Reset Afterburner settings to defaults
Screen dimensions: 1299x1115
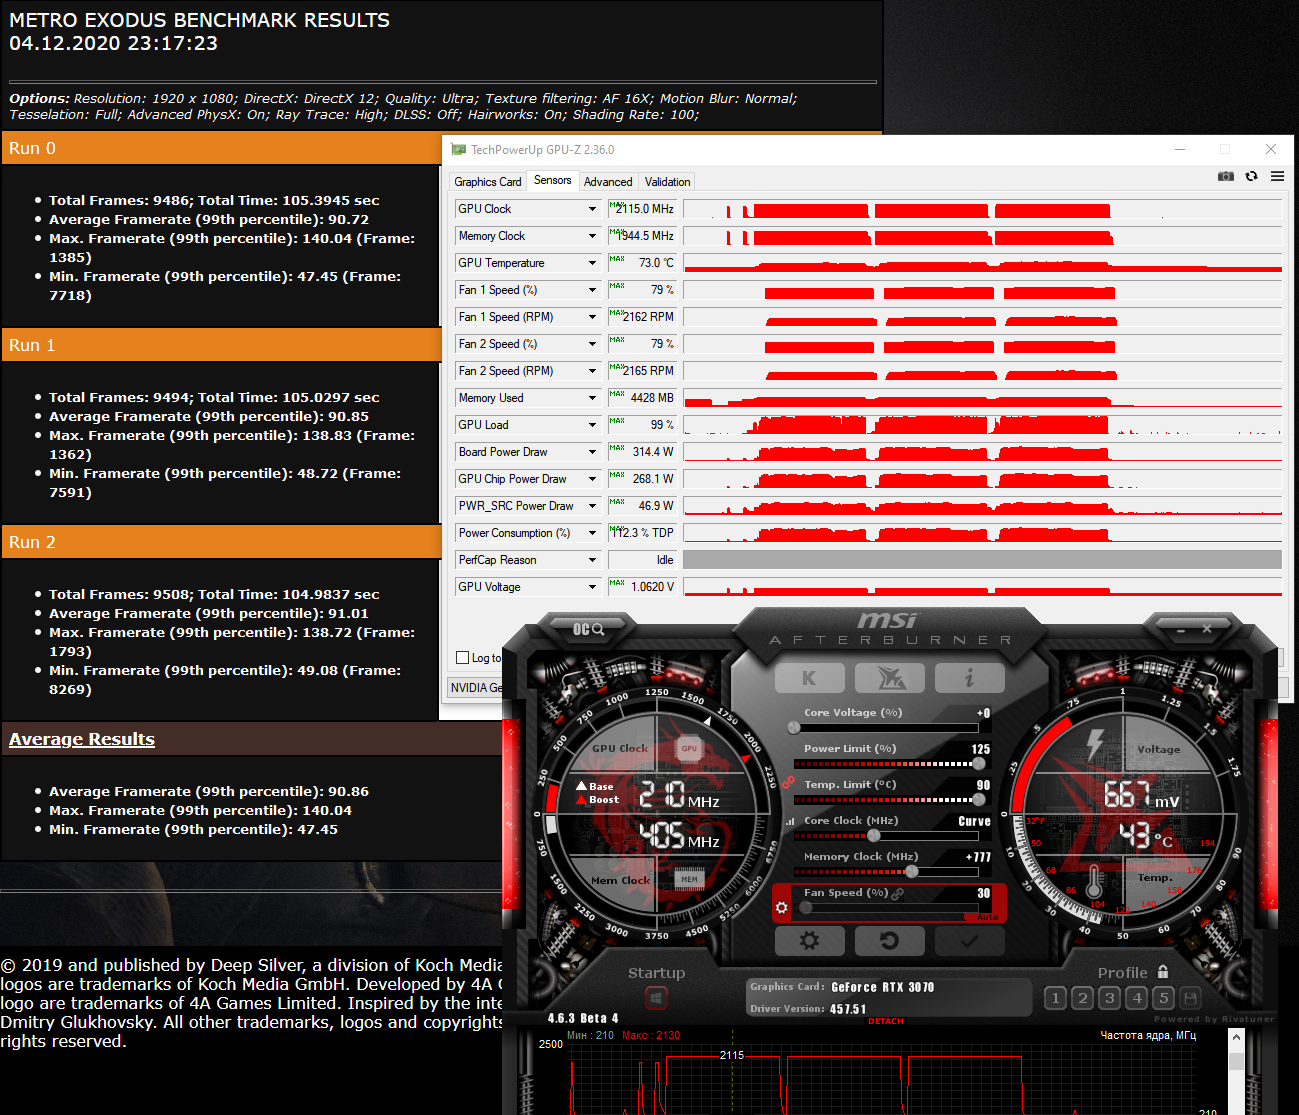[889, 941]
